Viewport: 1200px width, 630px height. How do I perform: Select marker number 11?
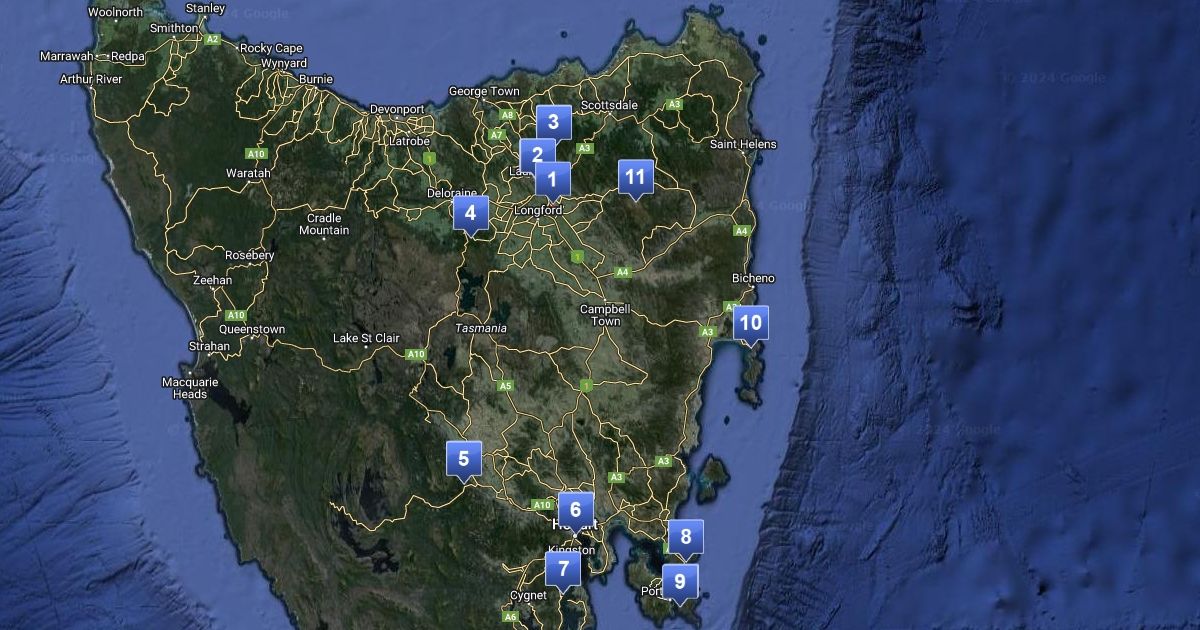click(x=634, y=177)
